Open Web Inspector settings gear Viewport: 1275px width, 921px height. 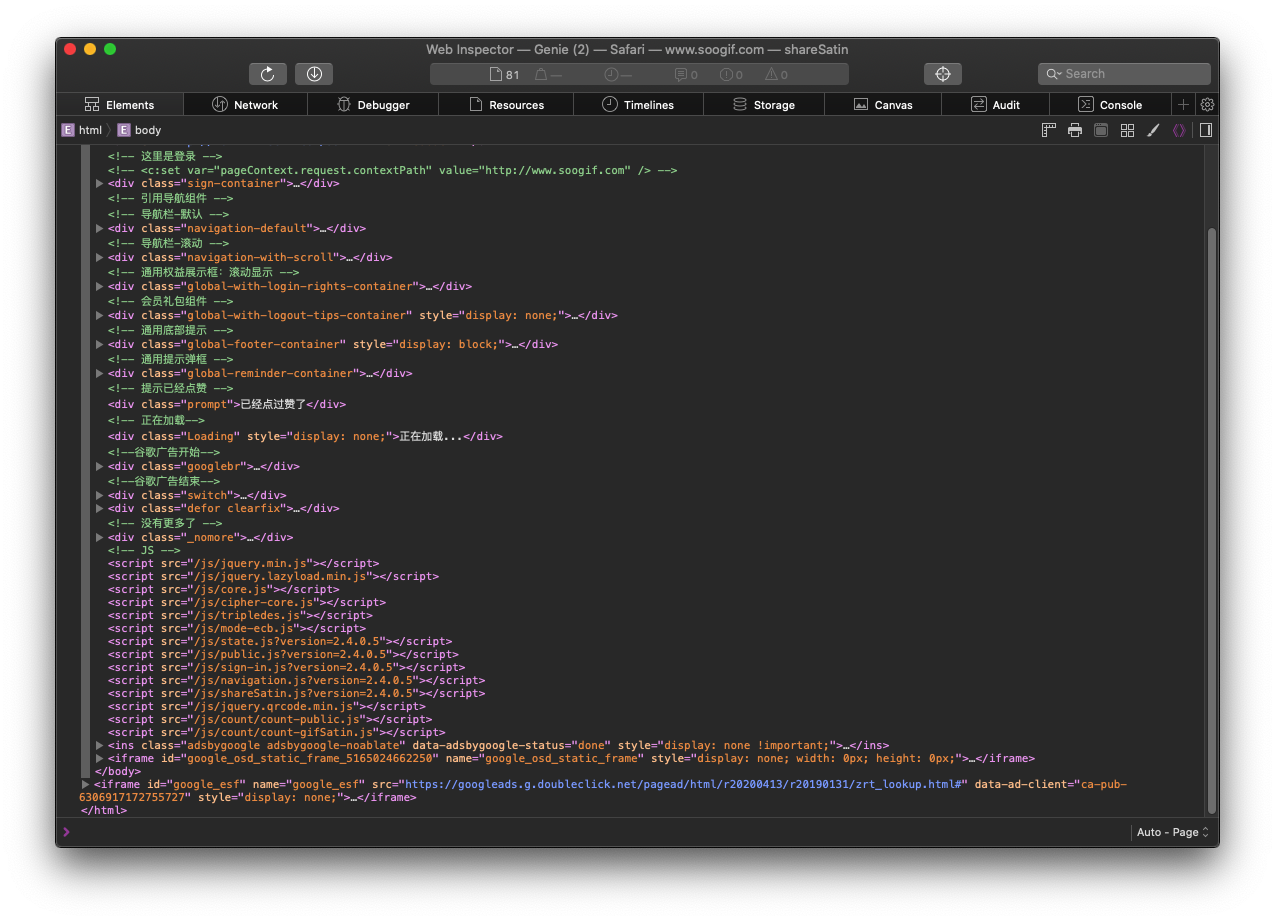pyautogui.click(x=1207, y=105)
